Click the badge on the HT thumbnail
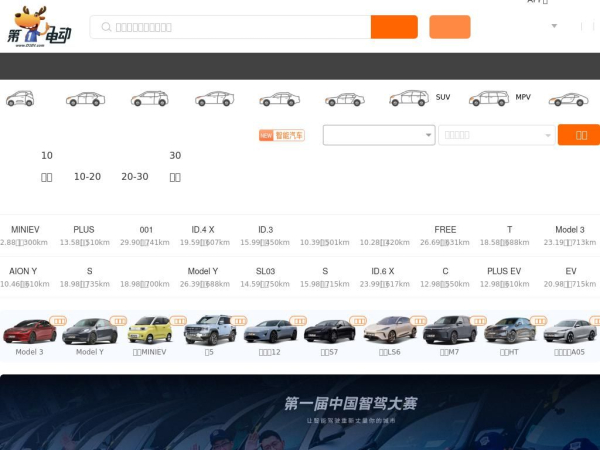 538,321
